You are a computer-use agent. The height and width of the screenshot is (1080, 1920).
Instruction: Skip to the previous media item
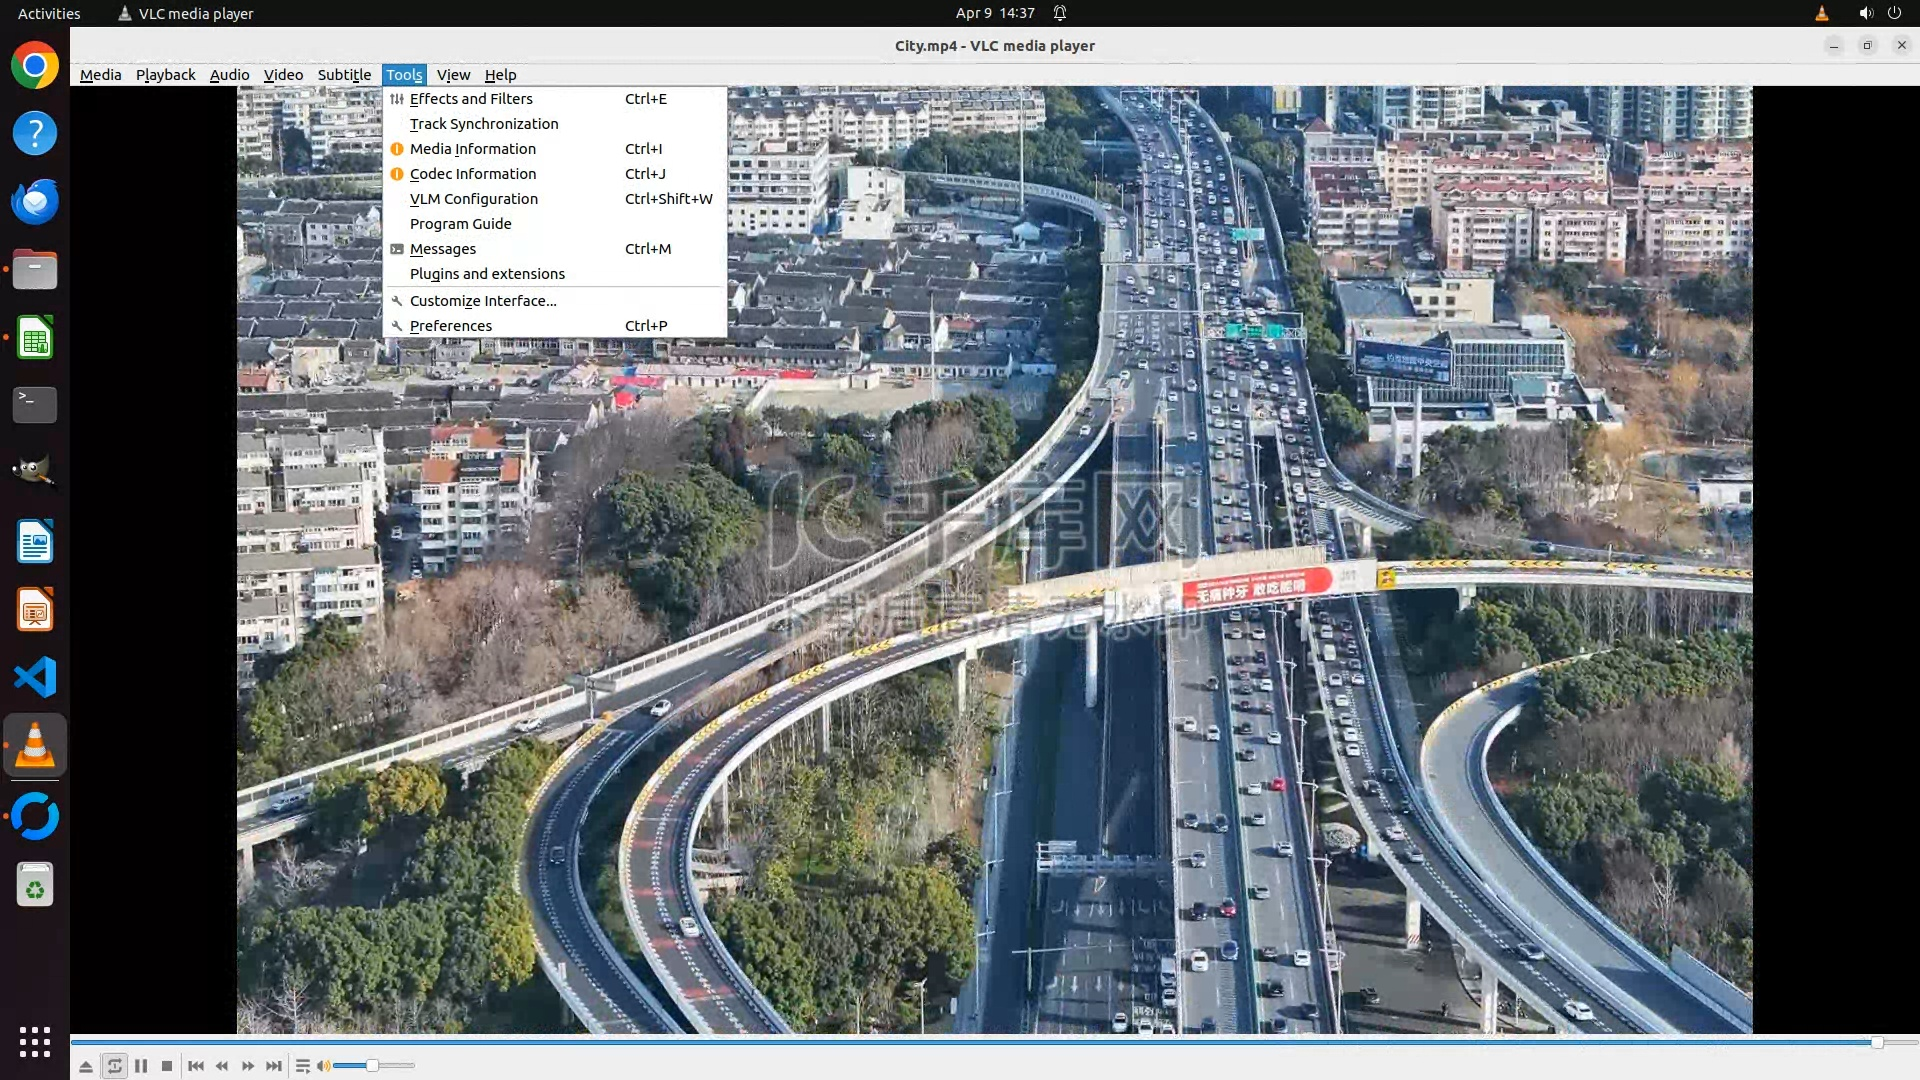pos(196,1066)
